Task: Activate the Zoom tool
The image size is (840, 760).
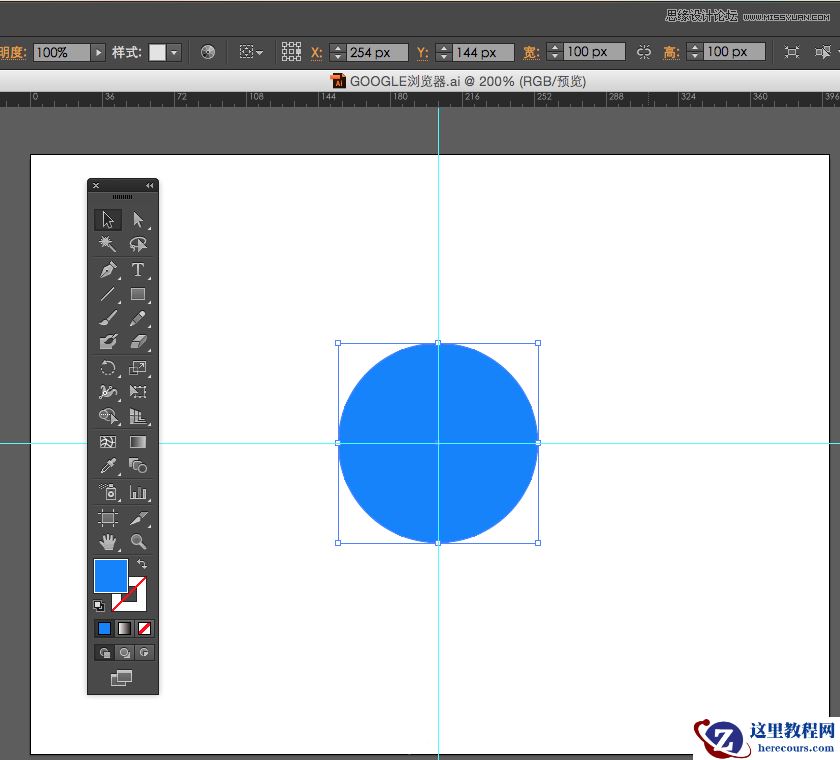Action: coord(137,541)
